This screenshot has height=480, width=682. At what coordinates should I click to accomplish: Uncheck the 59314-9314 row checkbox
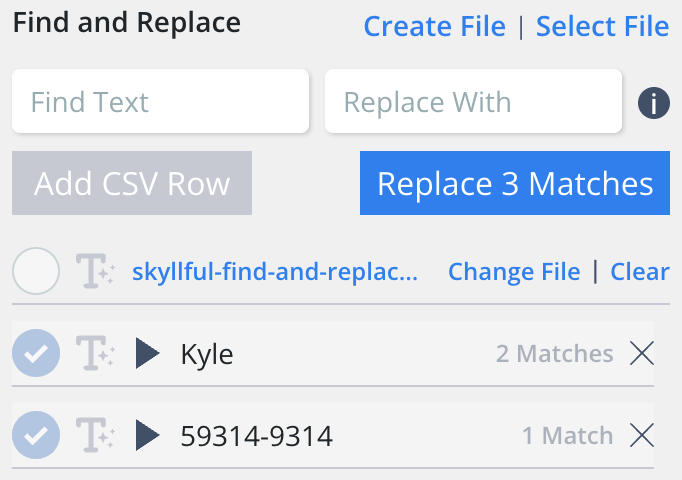[x=36, y=435]
